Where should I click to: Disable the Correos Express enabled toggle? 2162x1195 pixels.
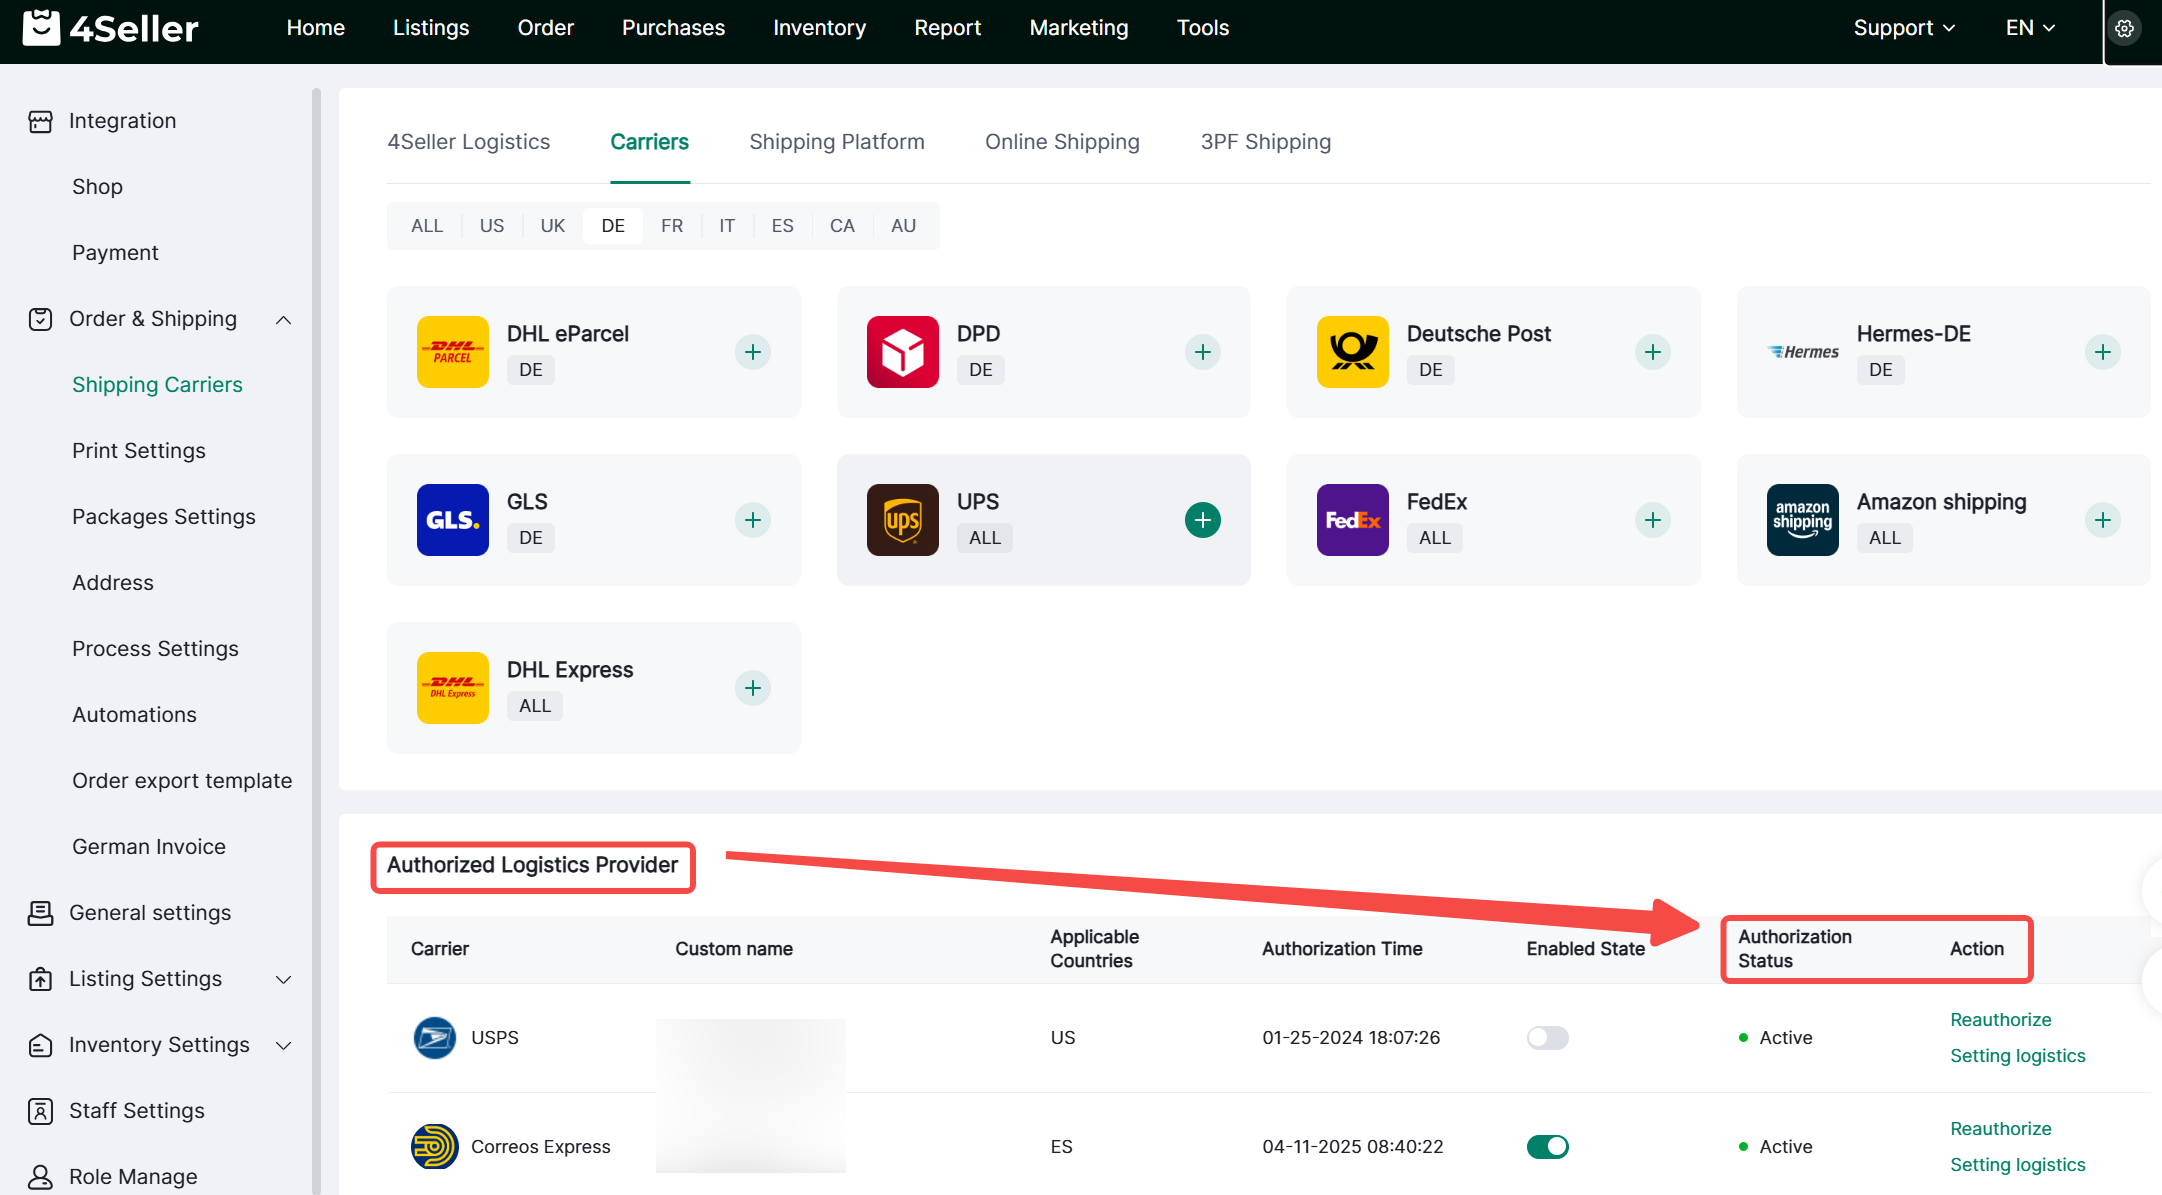tap(1547, 1147)
